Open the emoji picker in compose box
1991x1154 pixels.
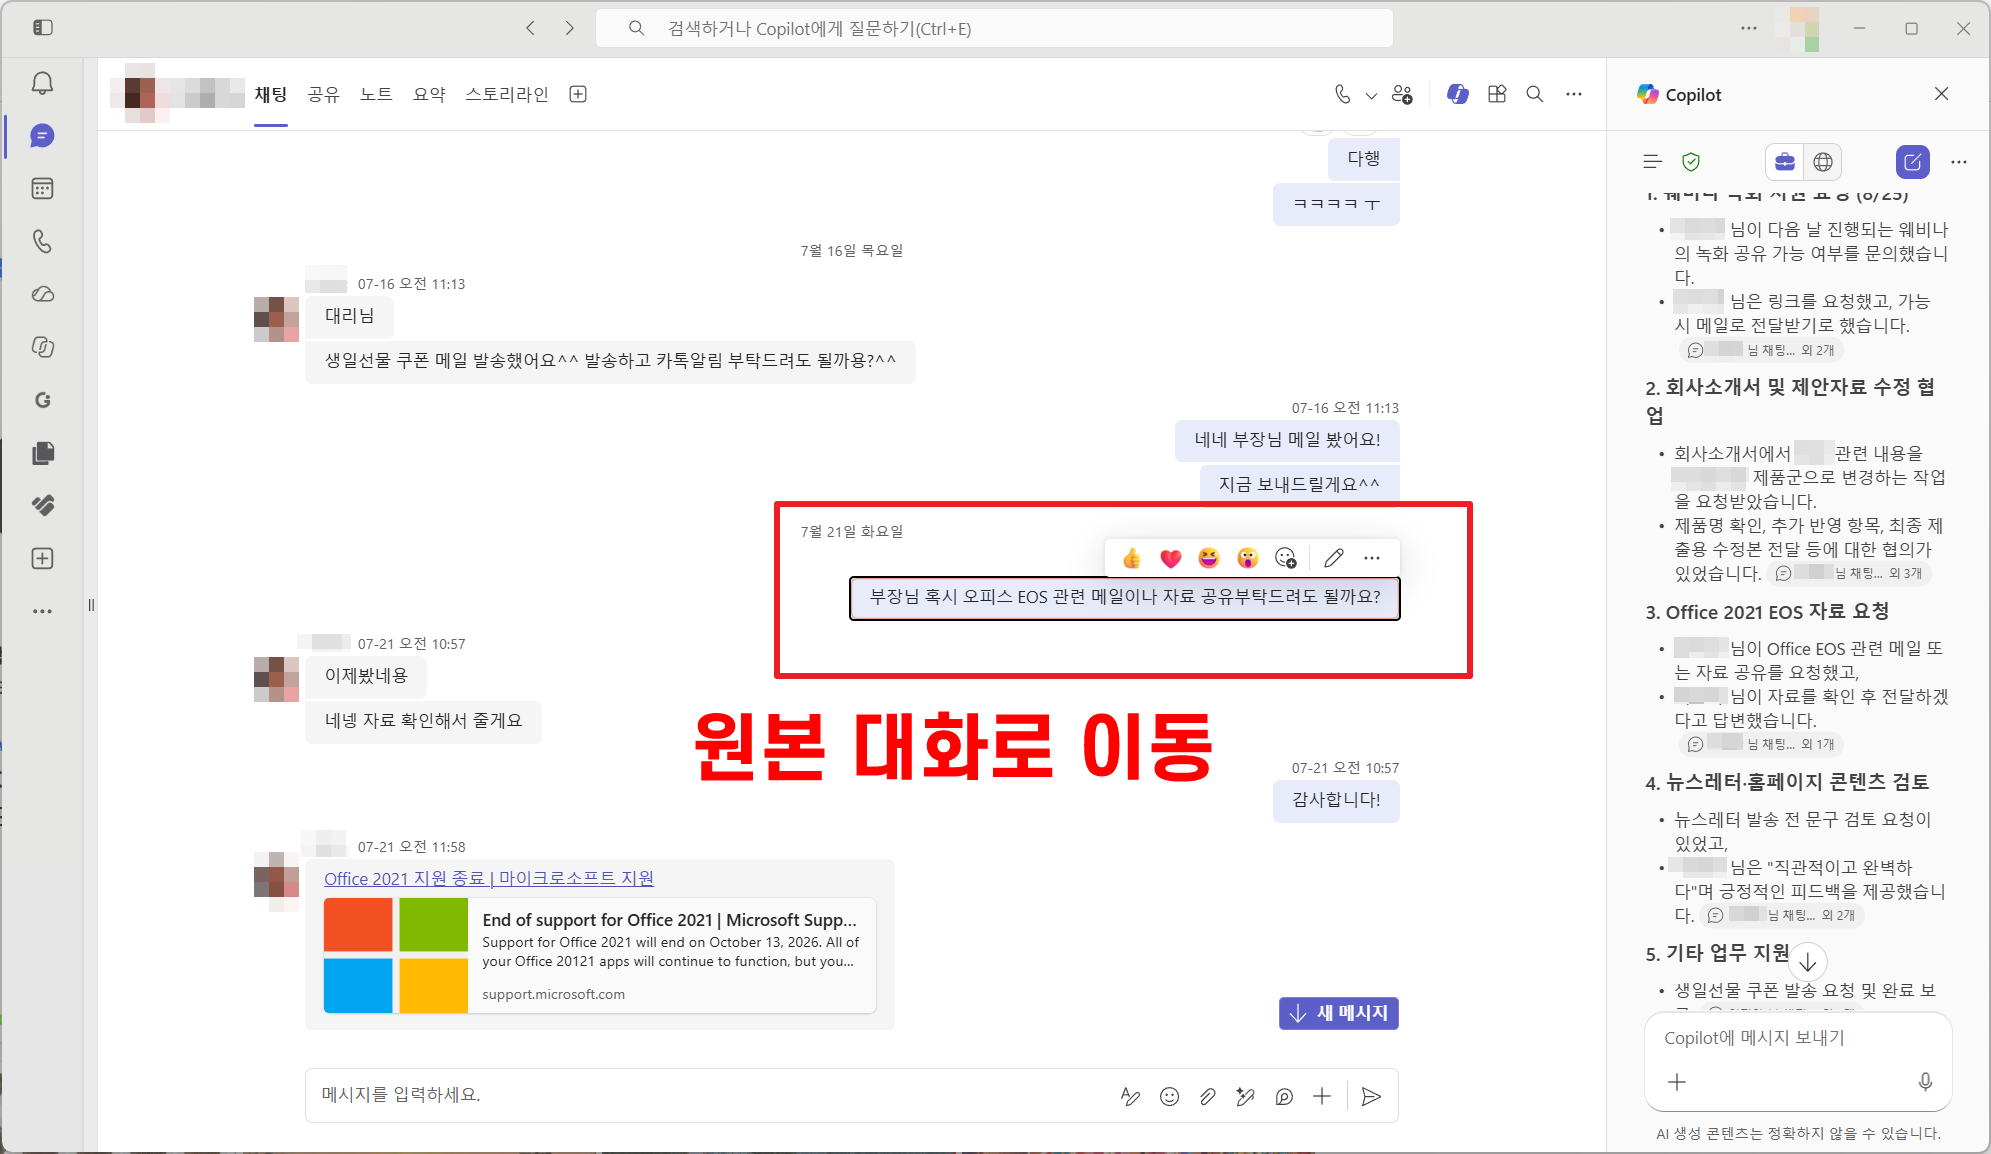click(1169, 1097)
